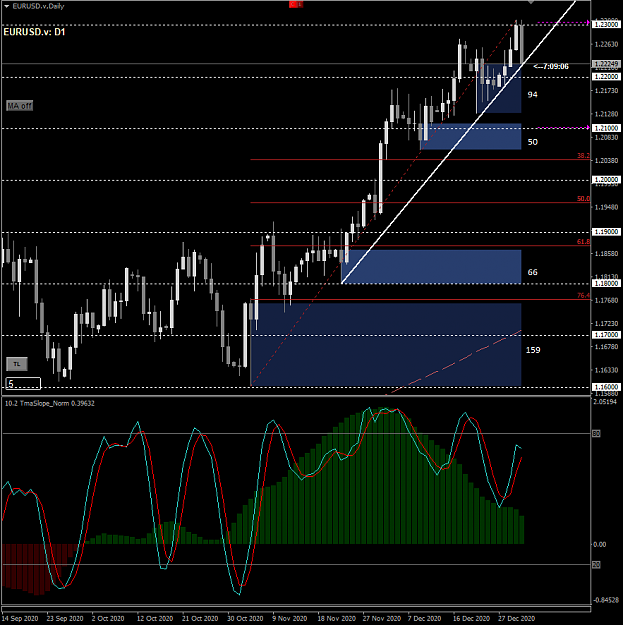Screen dimensions: 623x625
Task: Click the current price label 1.22249
Action: [606, 64]
